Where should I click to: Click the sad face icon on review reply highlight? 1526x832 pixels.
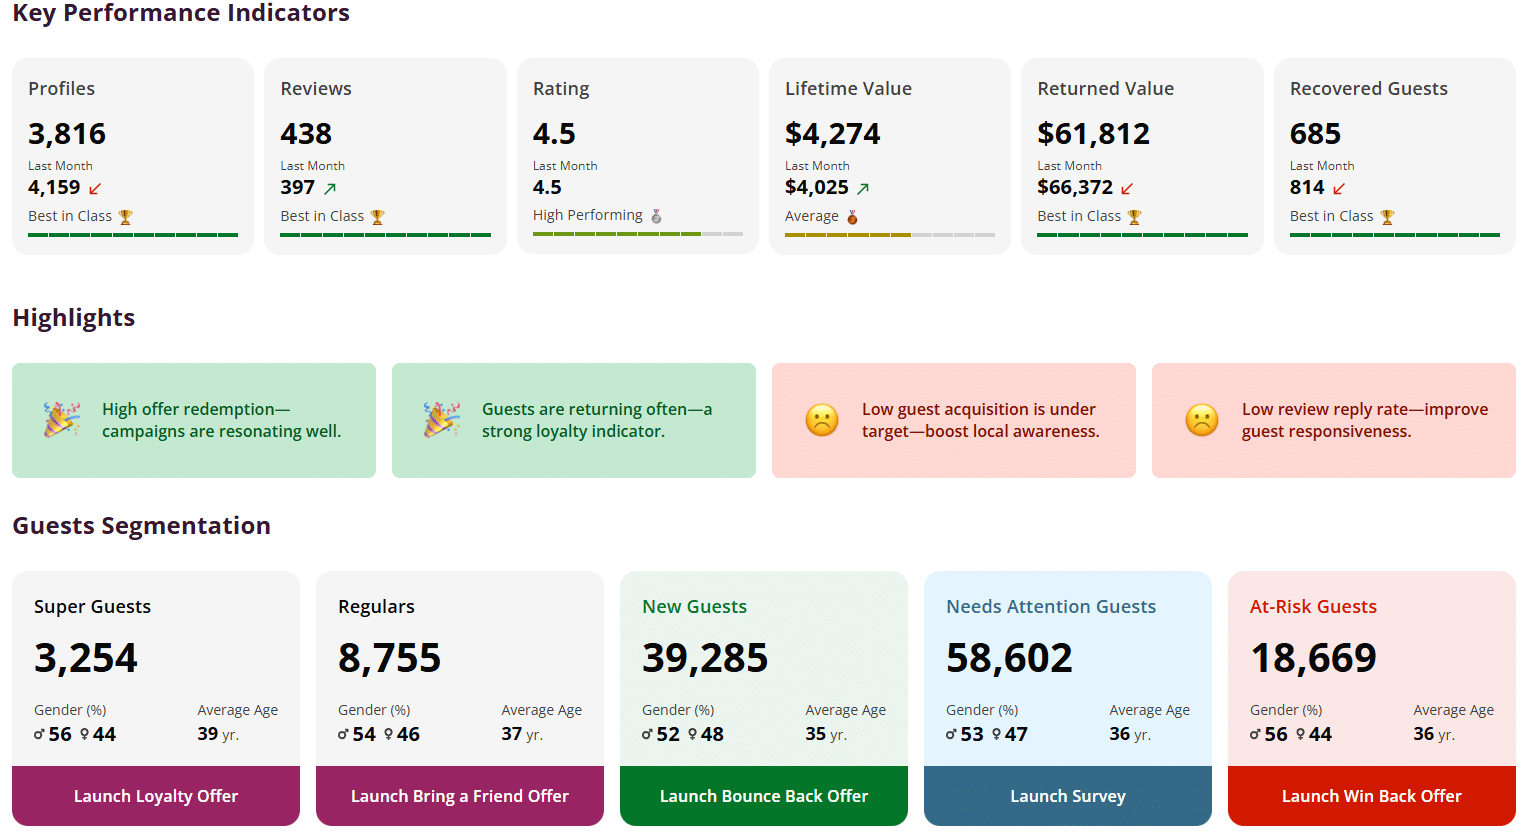1202,420
